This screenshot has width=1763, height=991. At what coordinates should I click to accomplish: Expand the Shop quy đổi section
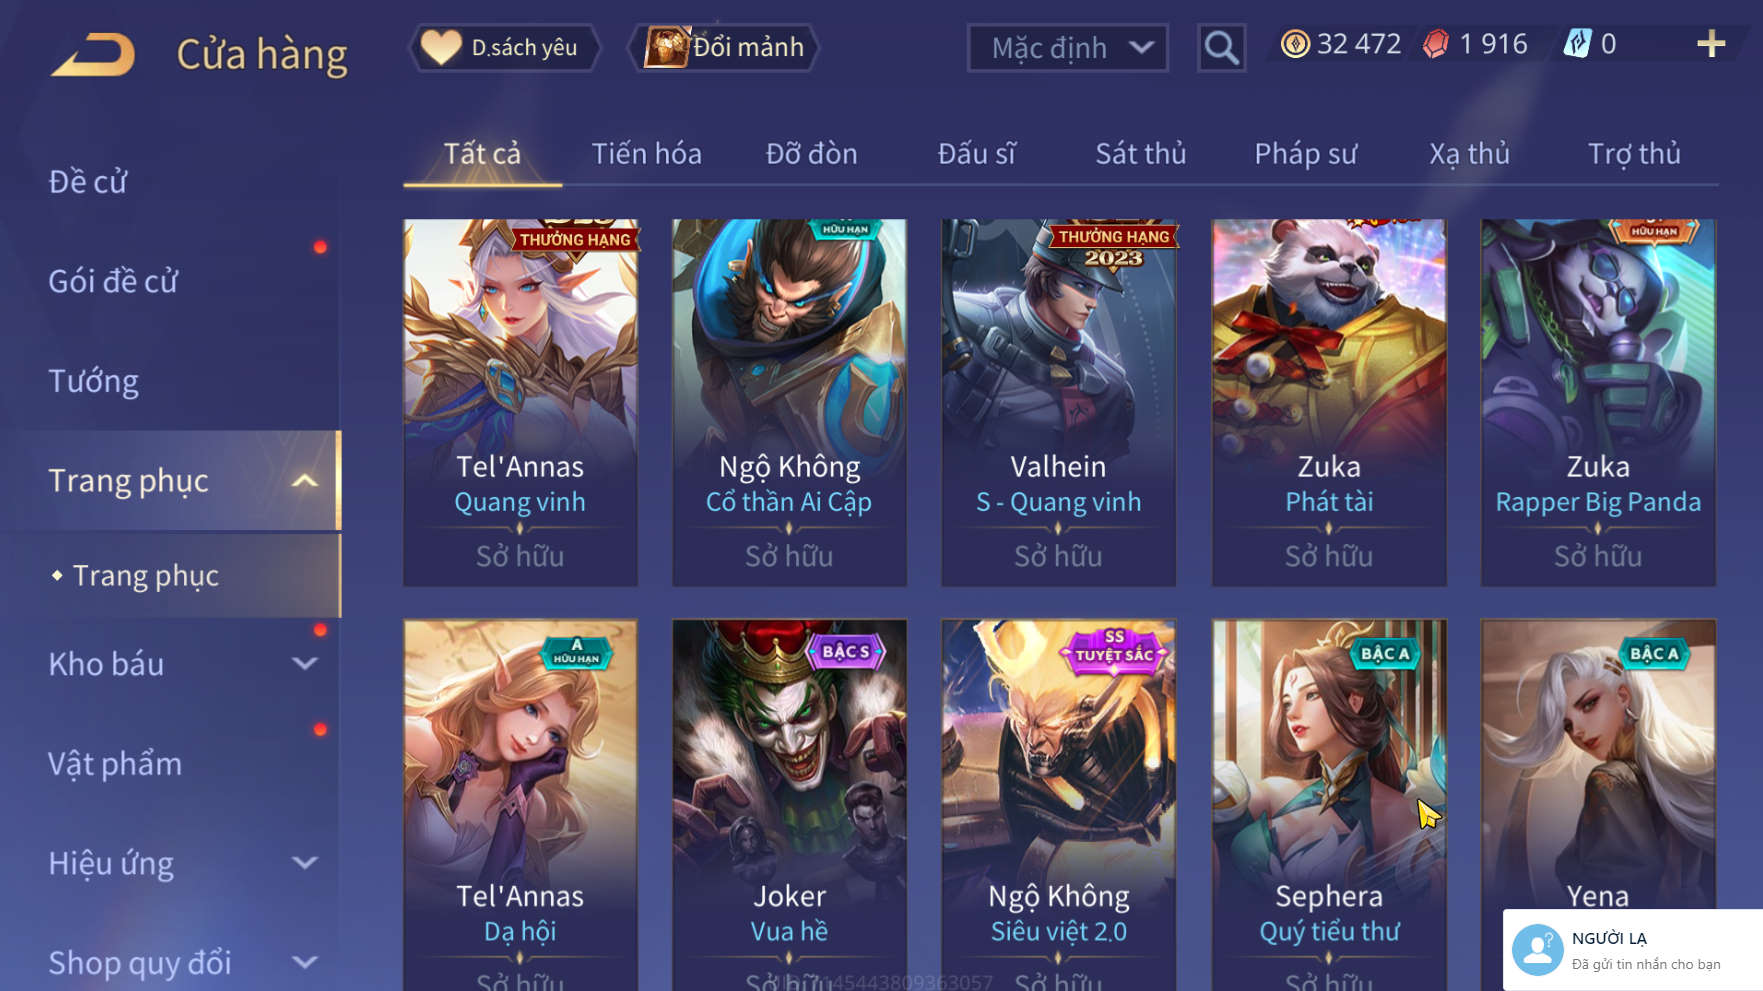[305, 963]
